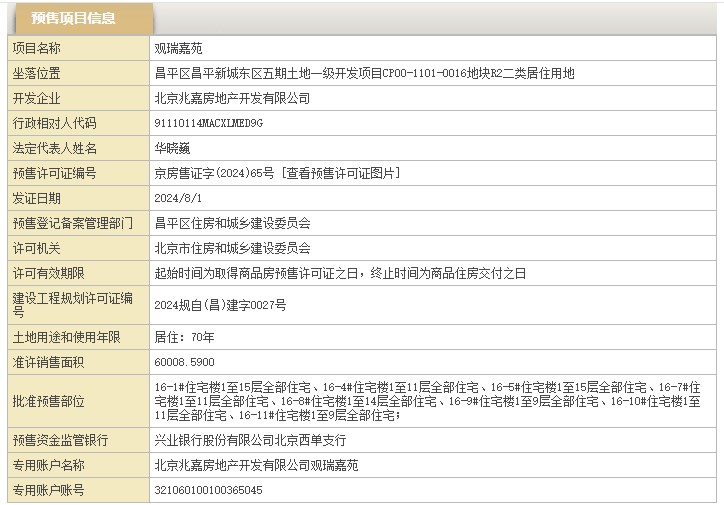Click the issue date 2024/8/1
This screenshot has width=724, height=505.
178,198
